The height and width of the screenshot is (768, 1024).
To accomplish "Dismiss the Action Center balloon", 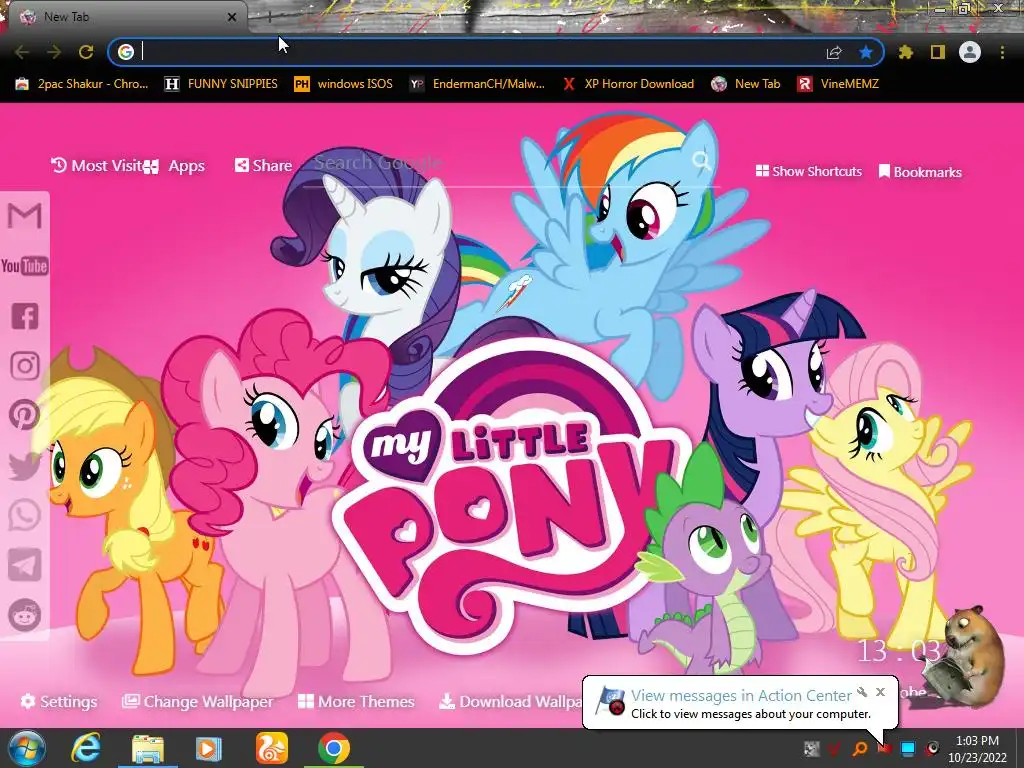I will point(880,692).
